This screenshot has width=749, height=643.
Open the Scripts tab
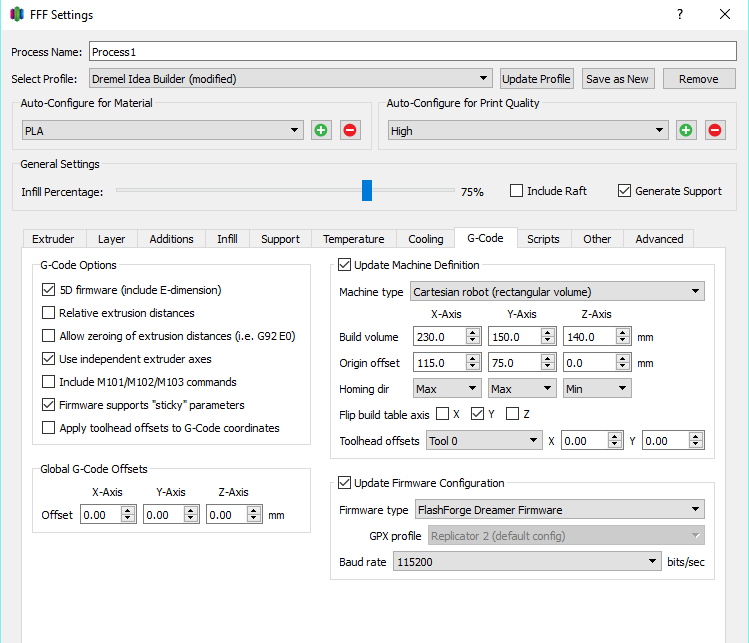pyautogui.click(x=543, y=239)
